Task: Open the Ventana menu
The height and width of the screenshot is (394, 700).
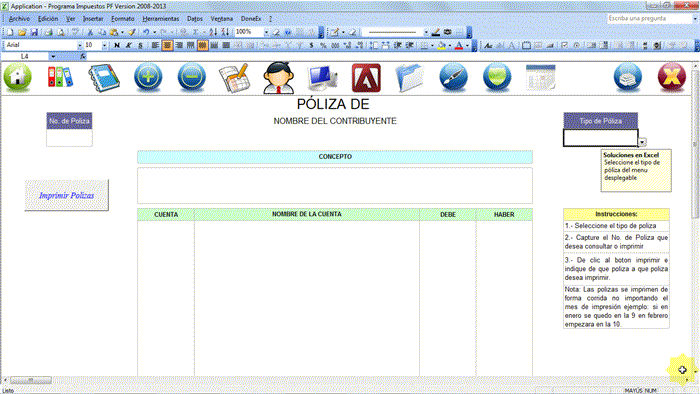Action: pos(221,19)
